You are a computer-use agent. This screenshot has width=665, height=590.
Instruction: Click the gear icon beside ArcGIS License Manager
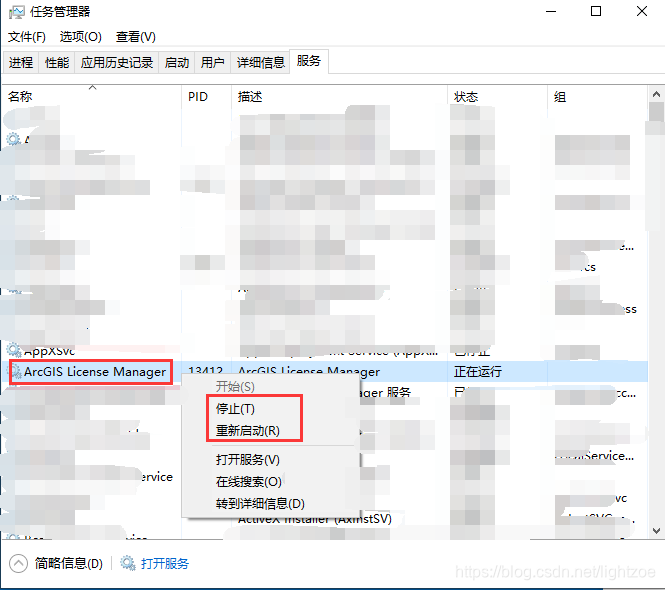tap(16, 371)
